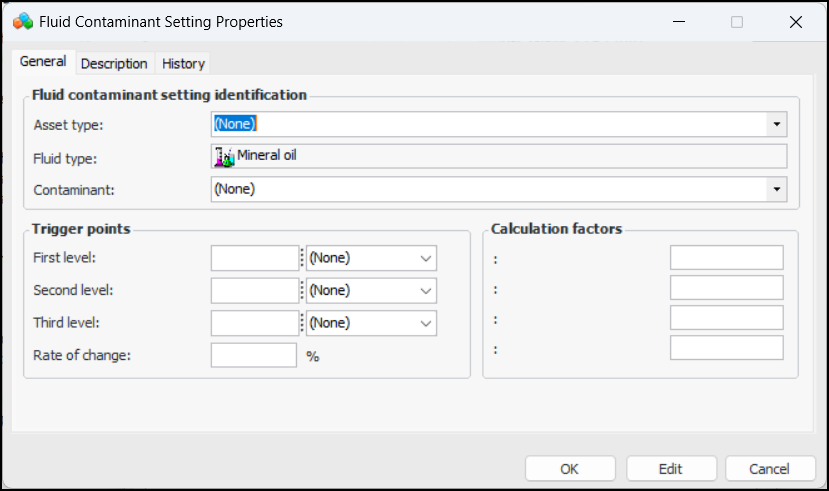Cancel the dialog

click(769, 468)
